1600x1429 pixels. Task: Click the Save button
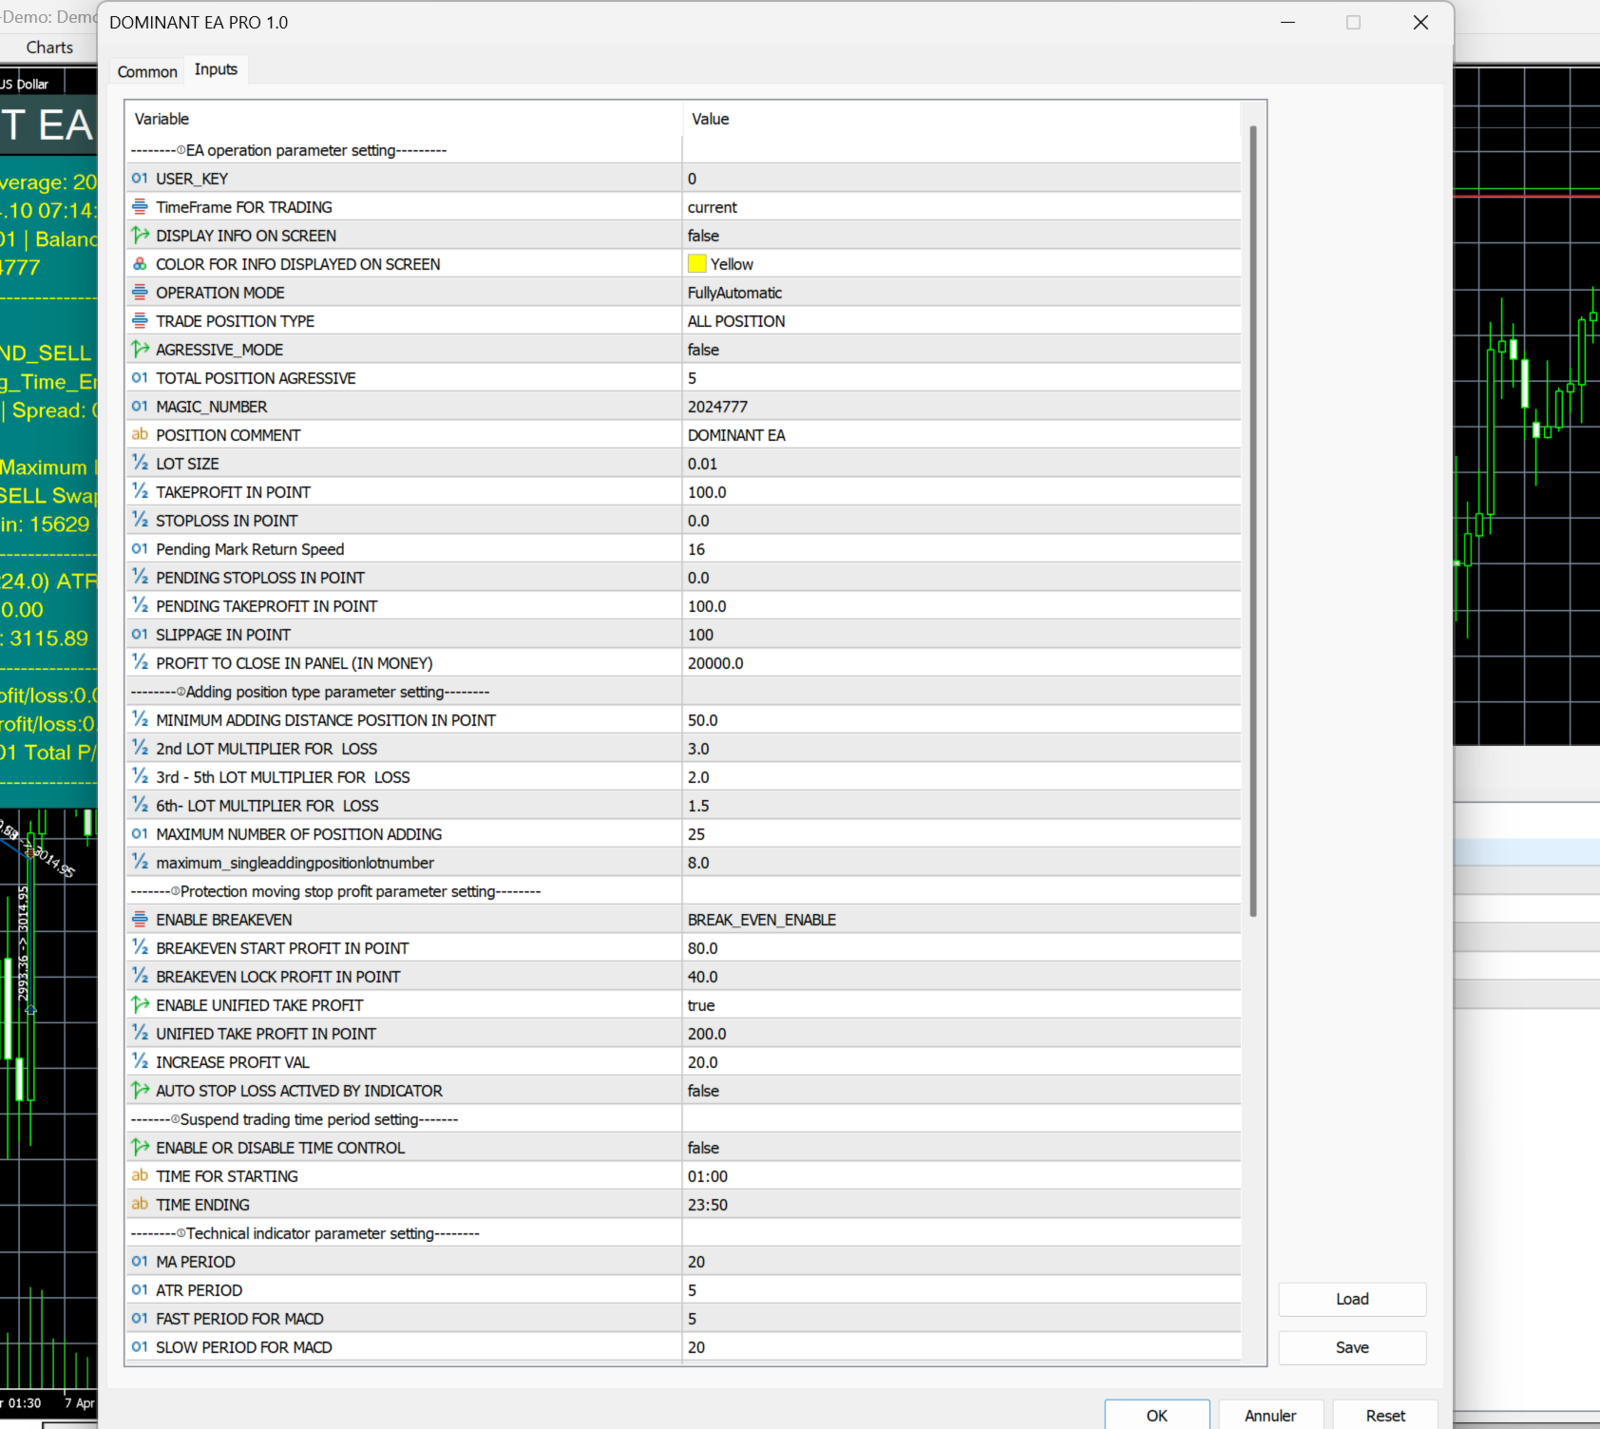(x=1352, y=1347)
